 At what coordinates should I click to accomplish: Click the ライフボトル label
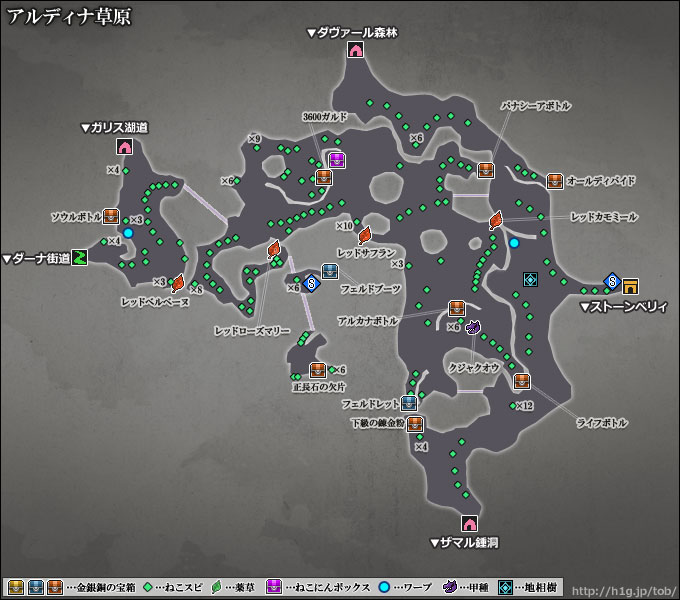[x=602, y=423]
